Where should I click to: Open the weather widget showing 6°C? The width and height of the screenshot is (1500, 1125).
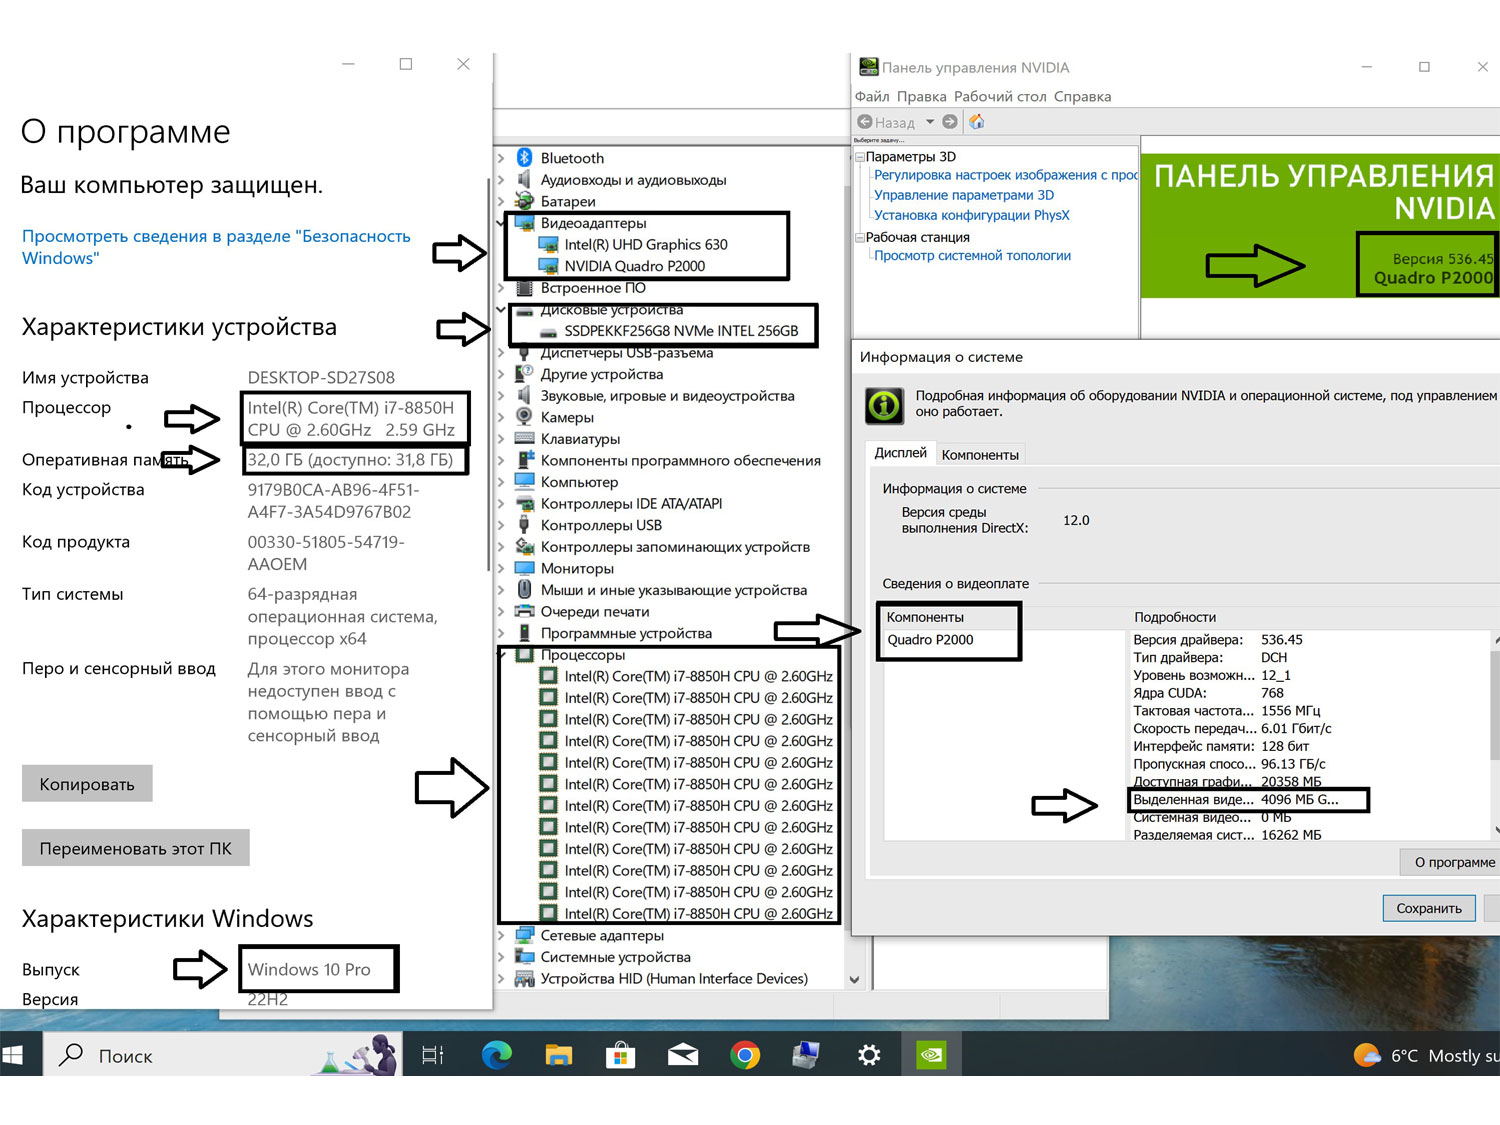tap(1426, 1055)
